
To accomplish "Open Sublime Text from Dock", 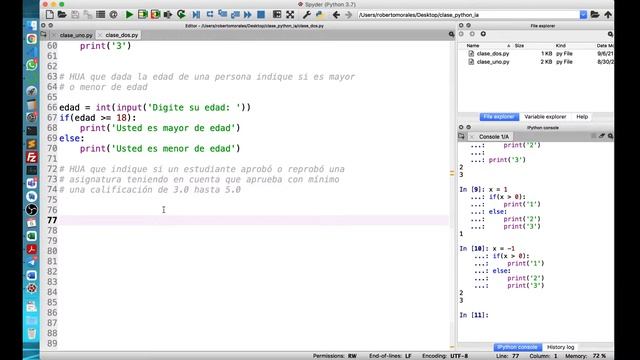I will (x=31, y=144).
